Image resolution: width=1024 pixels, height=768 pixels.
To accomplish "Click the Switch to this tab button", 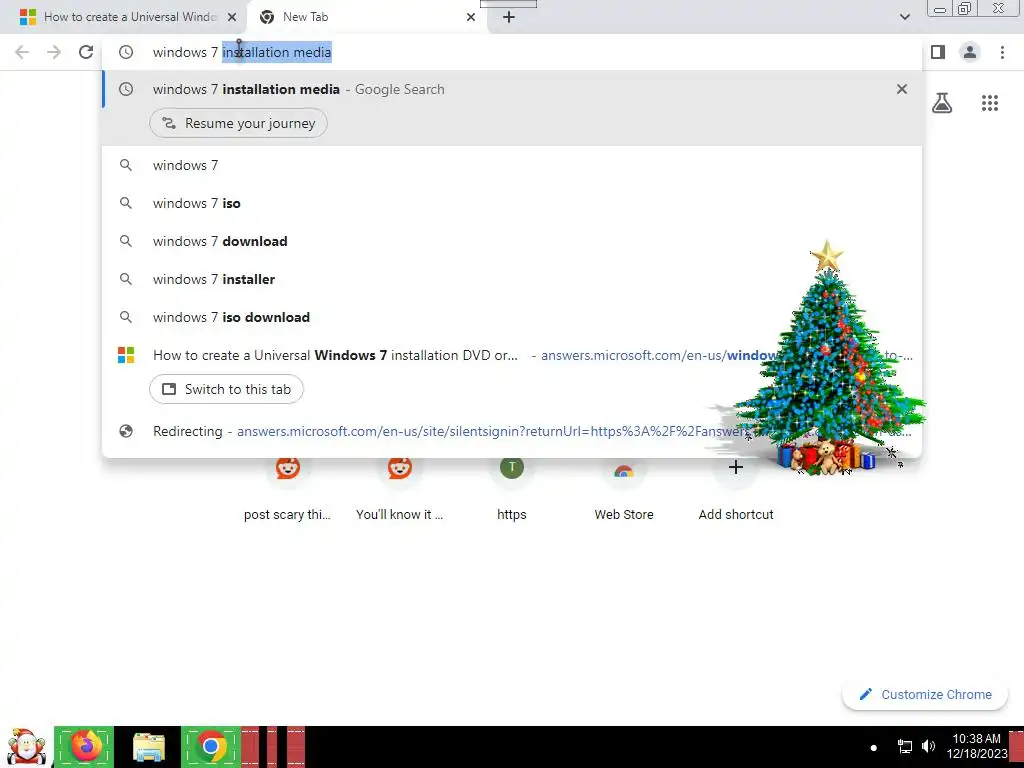I will tap(226, 389).
